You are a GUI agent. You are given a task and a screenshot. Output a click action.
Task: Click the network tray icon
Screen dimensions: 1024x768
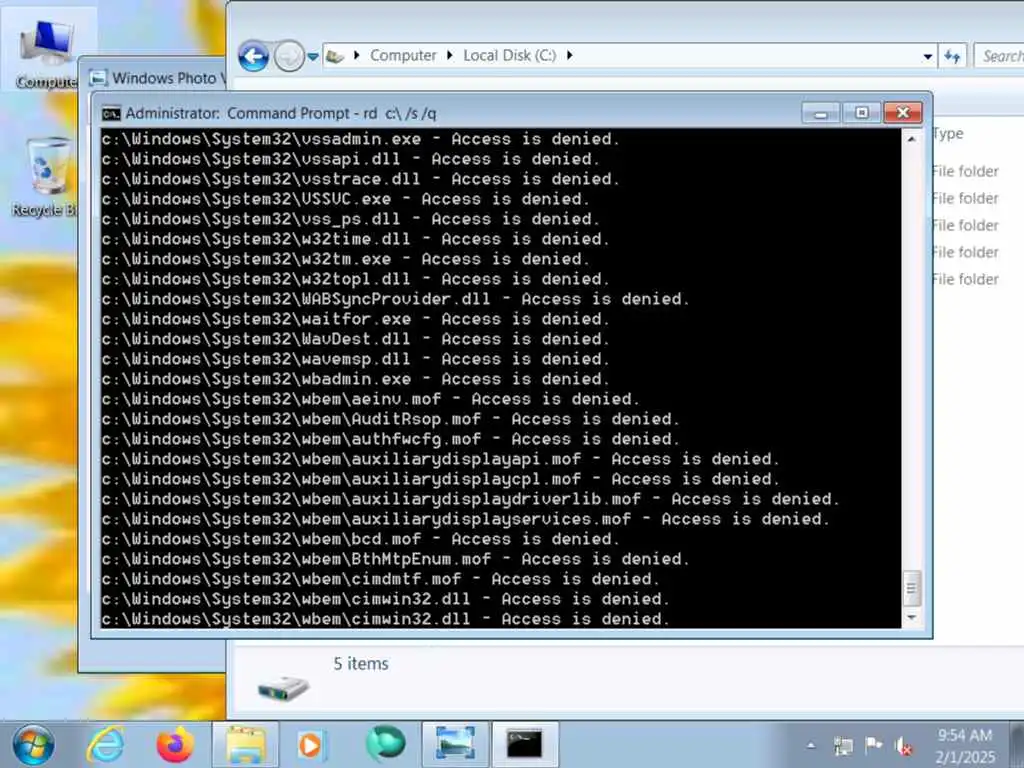tap(843, 745)
